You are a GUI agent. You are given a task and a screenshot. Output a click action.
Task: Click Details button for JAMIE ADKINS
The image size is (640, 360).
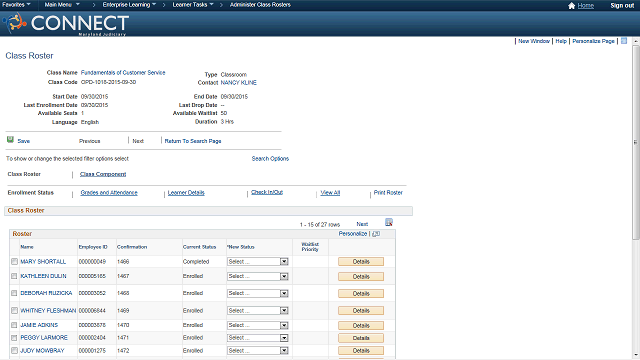[361, 326]
